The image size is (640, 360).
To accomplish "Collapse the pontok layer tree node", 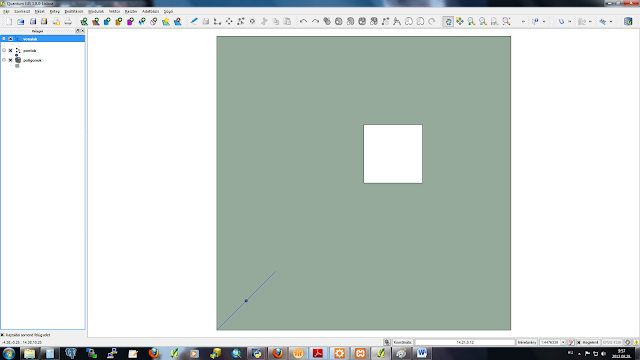I will [x=4, y=51].
